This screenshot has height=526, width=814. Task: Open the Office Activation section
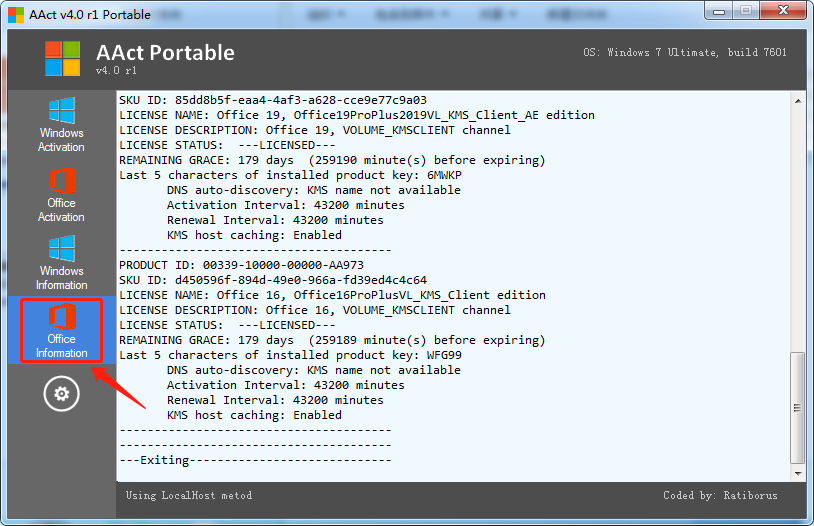[61, 195]
